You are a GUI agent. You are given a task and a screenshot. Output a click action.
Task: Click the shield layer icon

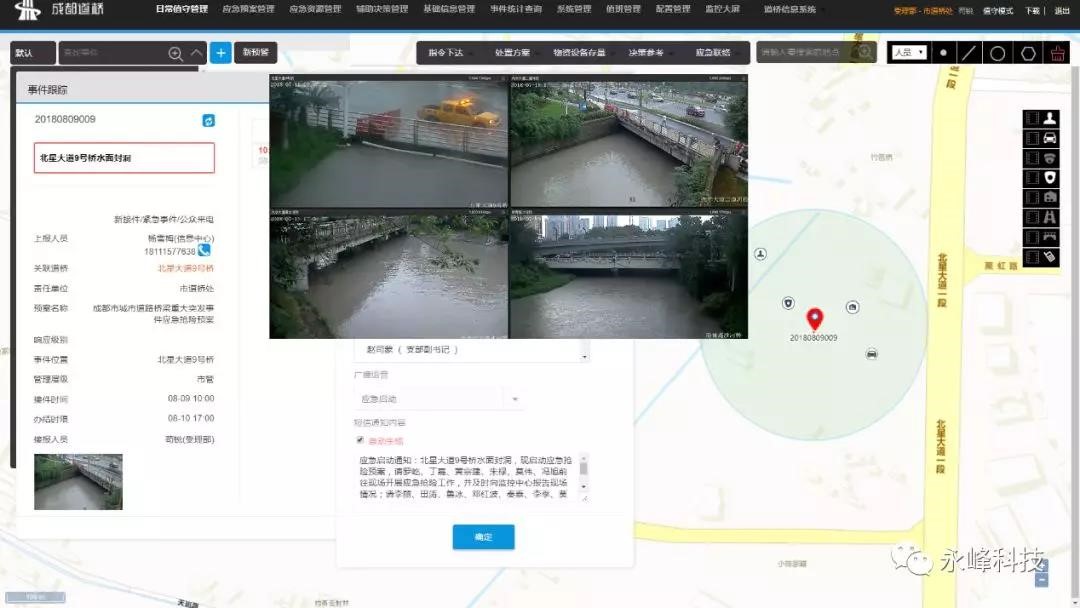[x=1050, y=178]
